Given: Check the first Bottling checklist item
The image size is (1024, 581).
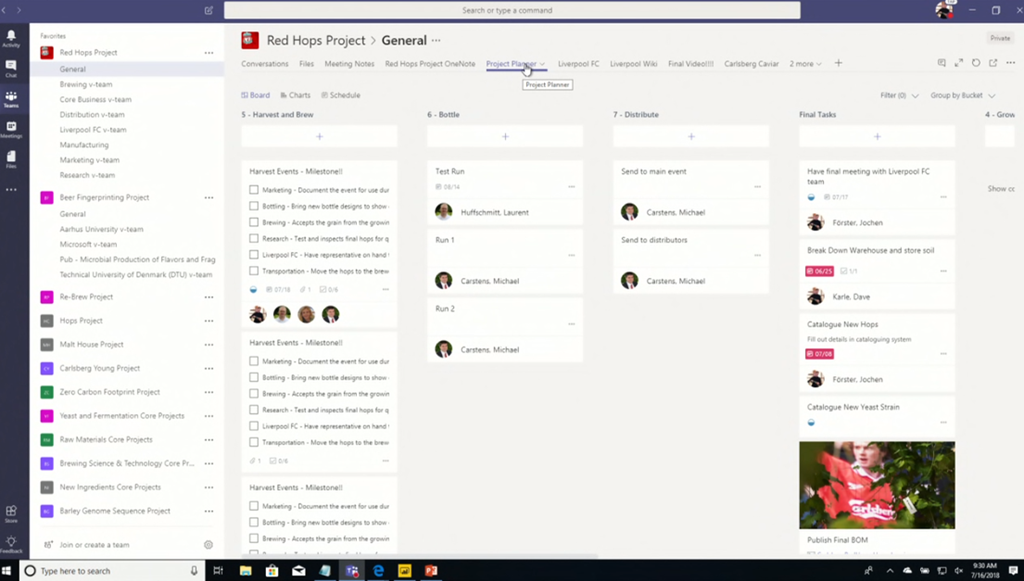Looking at the screenshot, I should (x=254, y=206).
